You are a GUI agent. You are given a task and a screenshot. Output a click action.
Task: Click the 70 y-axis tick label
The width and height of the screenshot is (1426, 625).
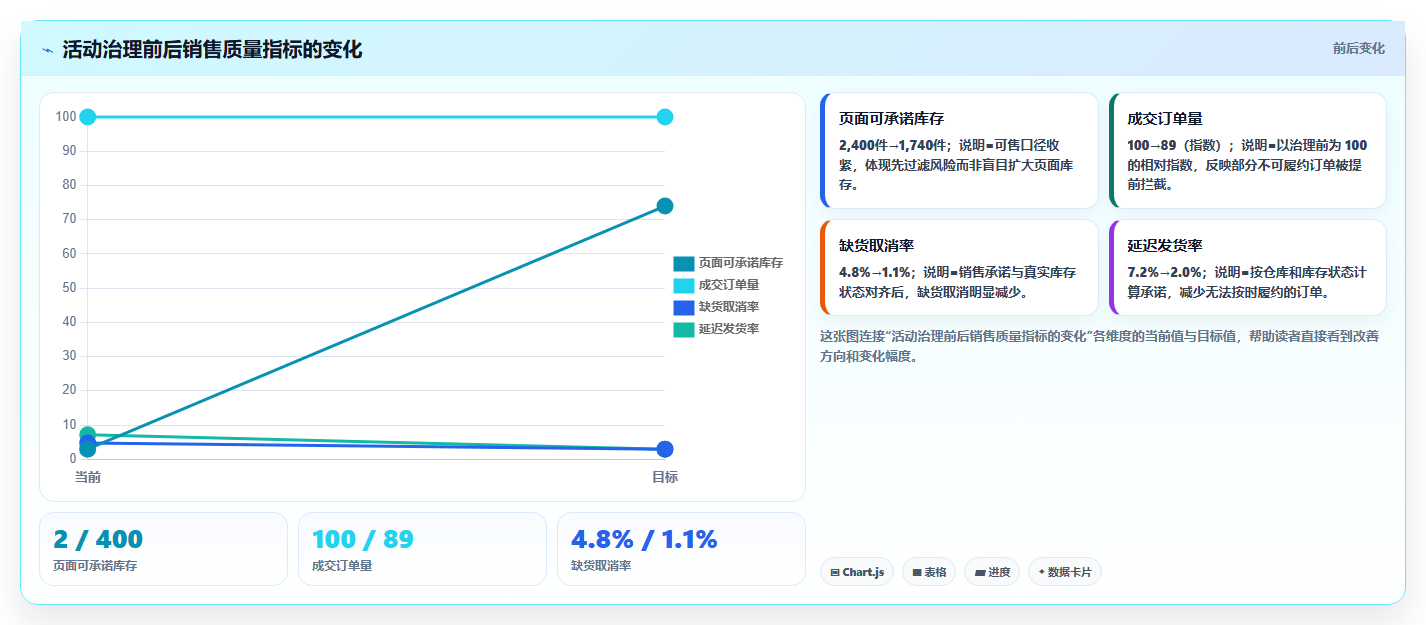coord(69,219)
